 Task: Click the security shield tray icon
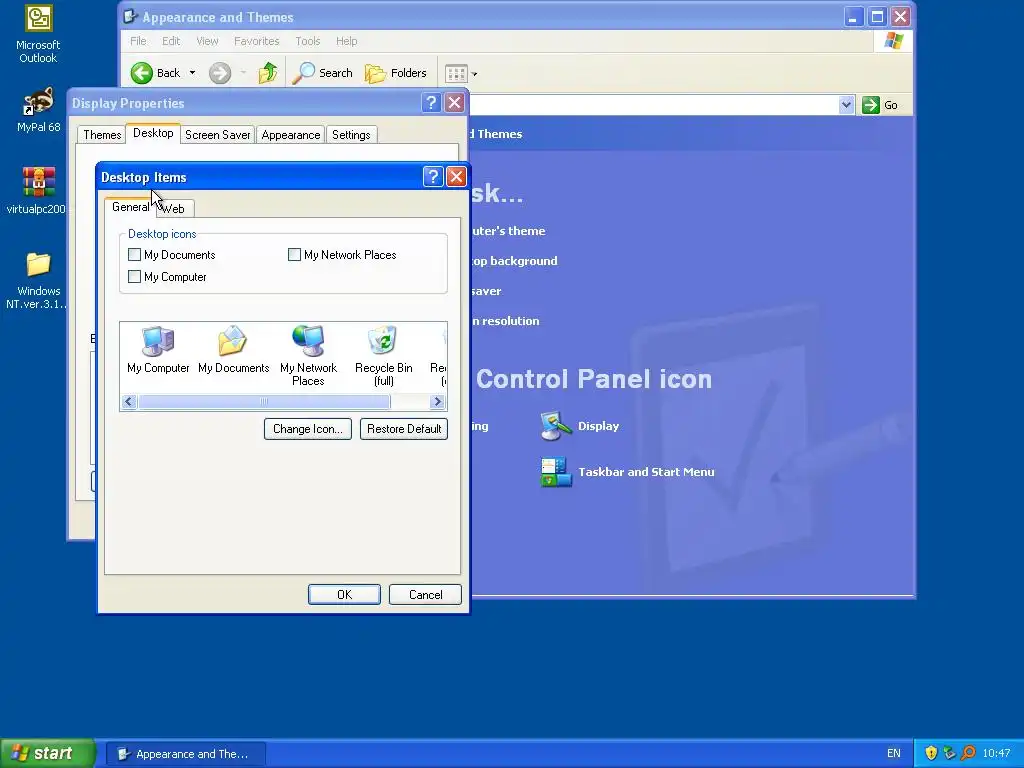(931, 753)
